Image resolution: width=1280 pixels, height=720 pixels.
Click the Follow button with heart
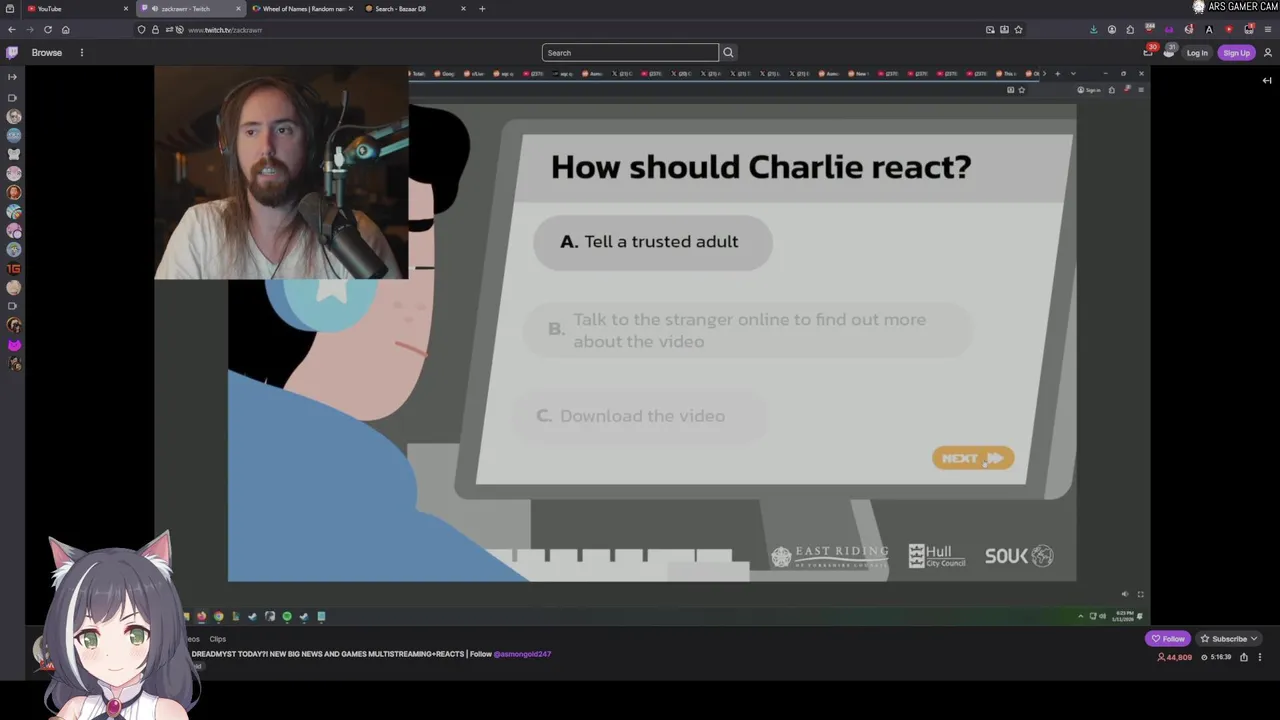point(1168,639)
